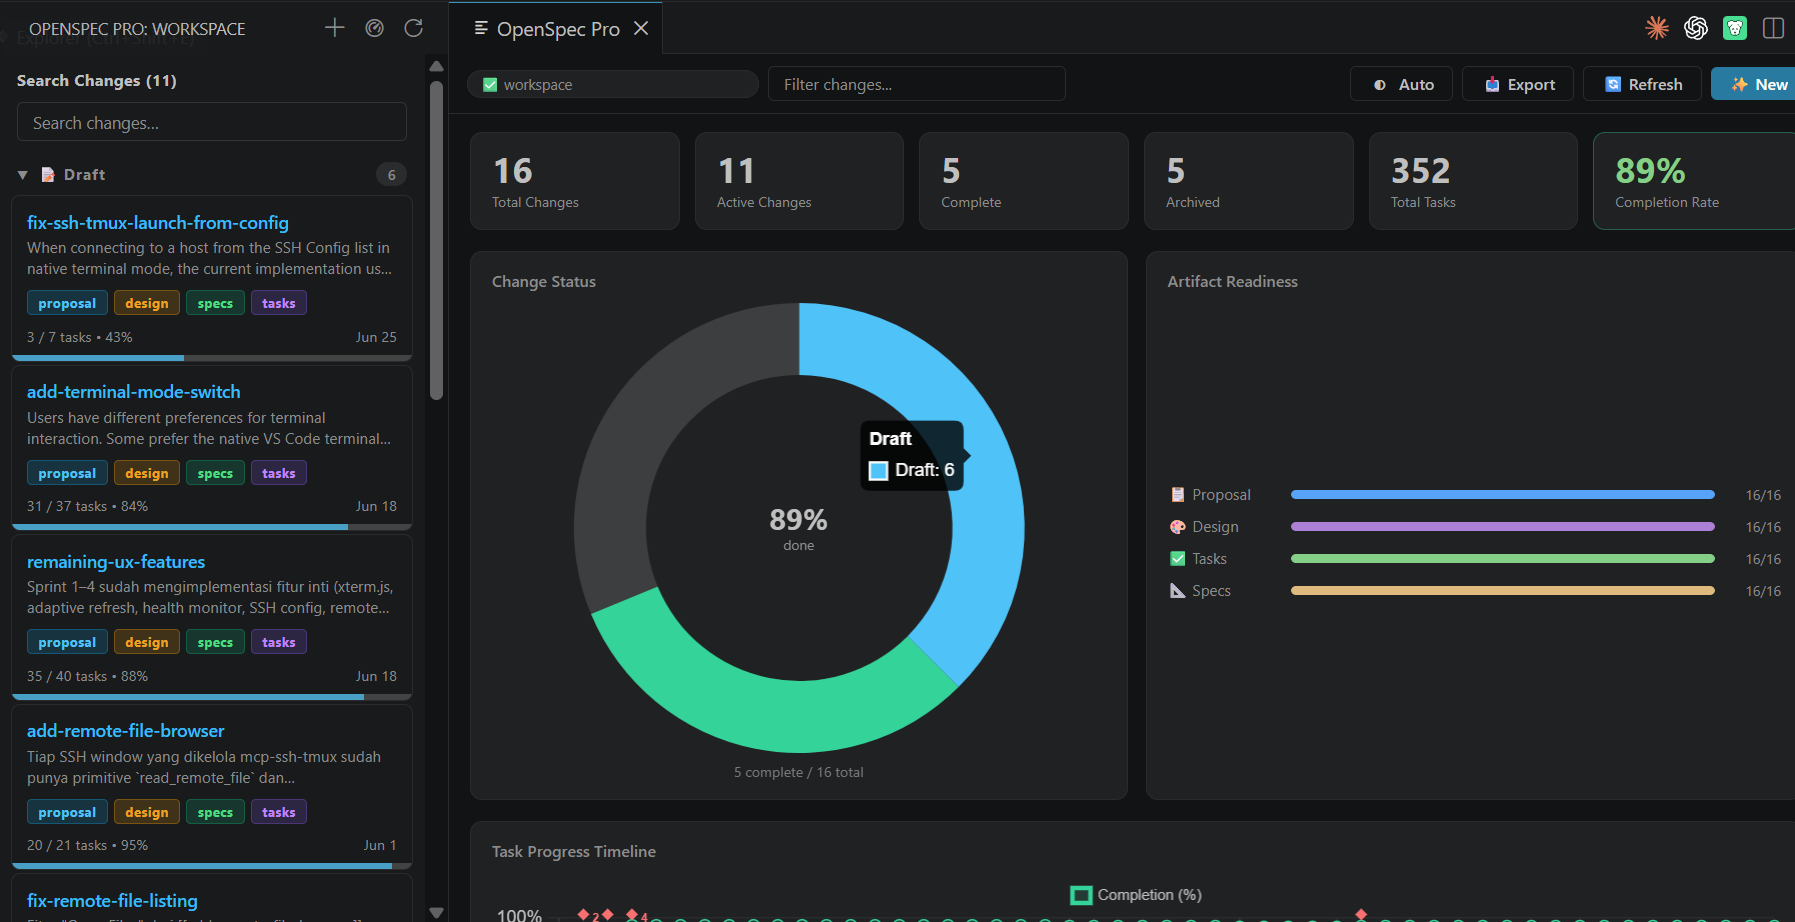The image size is (1795, 922).
Task: Click design tag on remaining-ux-features
Action: coord(147,642)
